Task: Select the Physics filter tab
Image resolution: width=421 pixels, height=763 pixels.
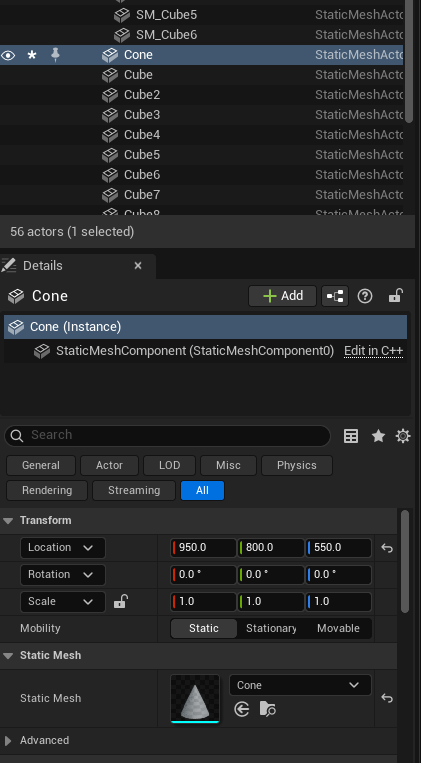Action: 297,465
